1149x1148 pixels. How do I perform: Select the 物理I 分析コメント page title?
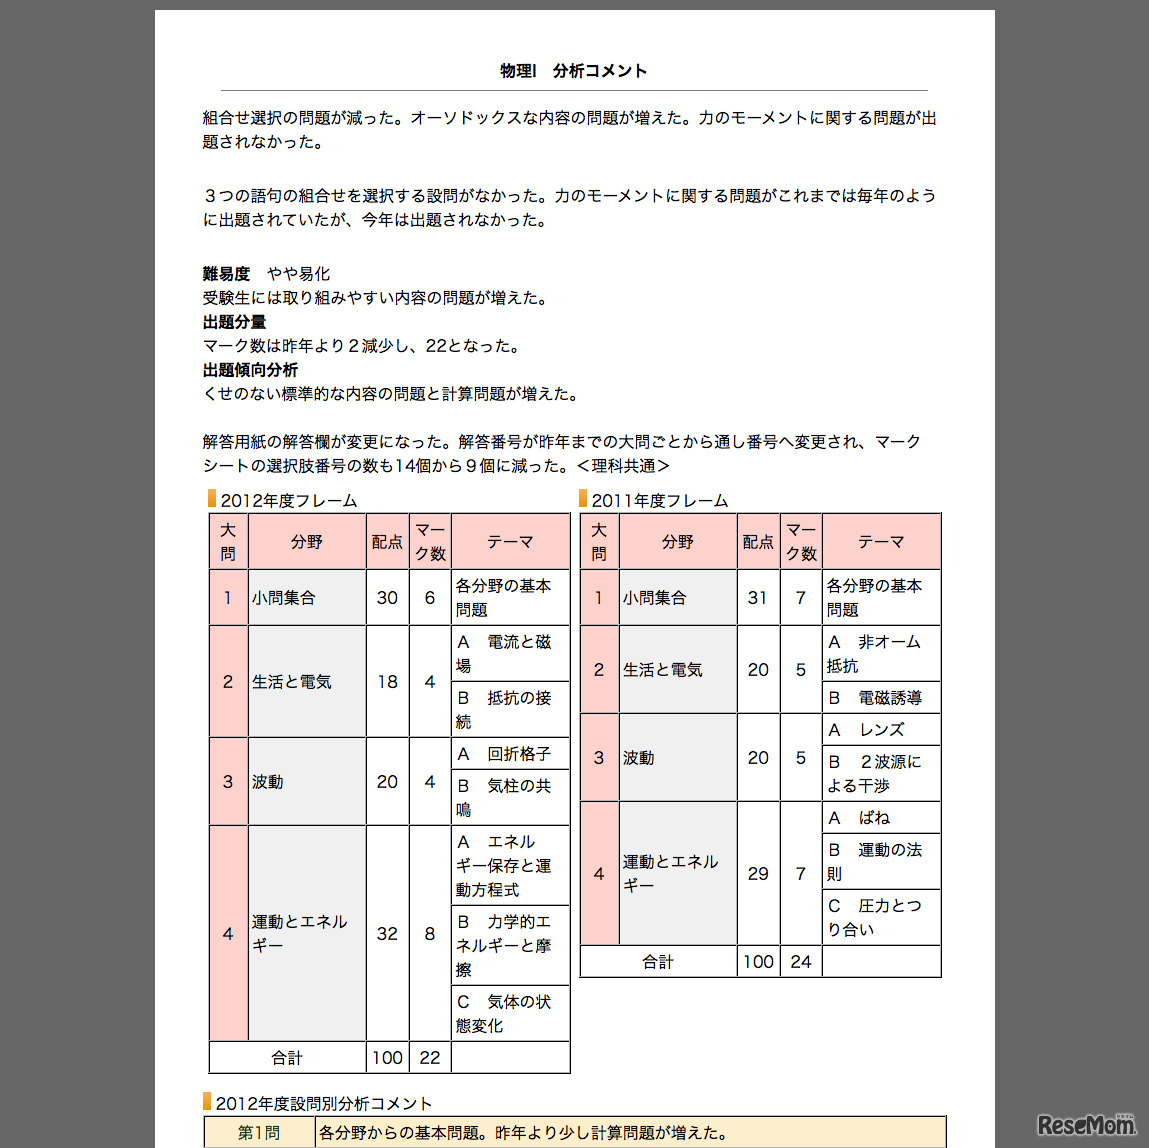click(573, 70)
